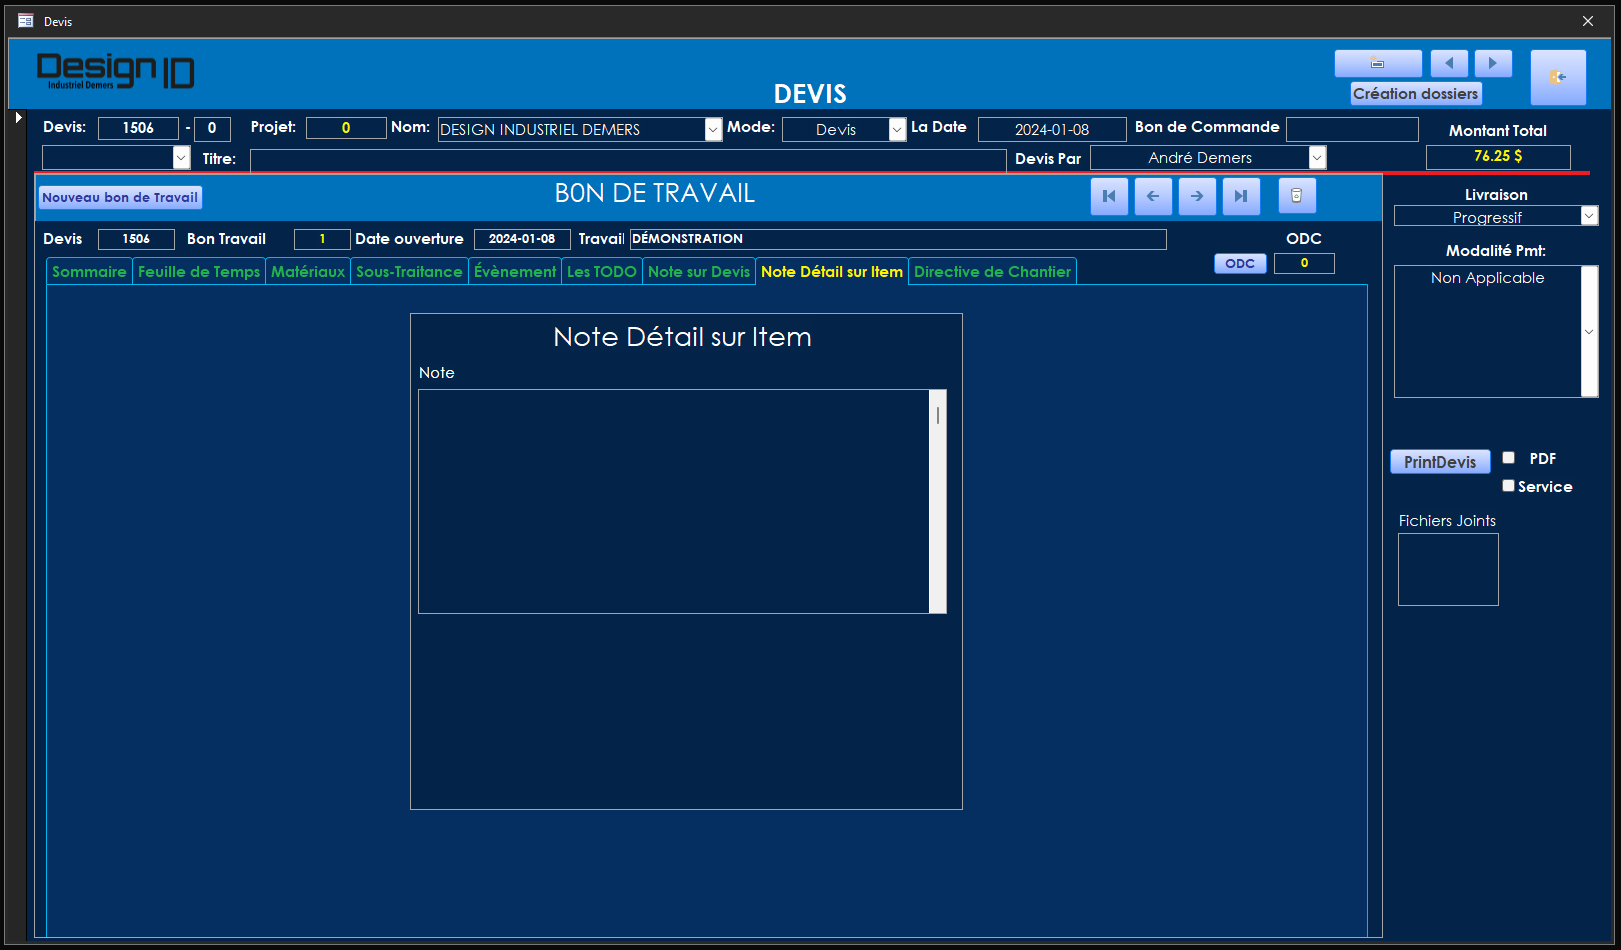Expand the Nom client dropdown
The width and height of the screenshot is (1621, 950).
[713, 130]
